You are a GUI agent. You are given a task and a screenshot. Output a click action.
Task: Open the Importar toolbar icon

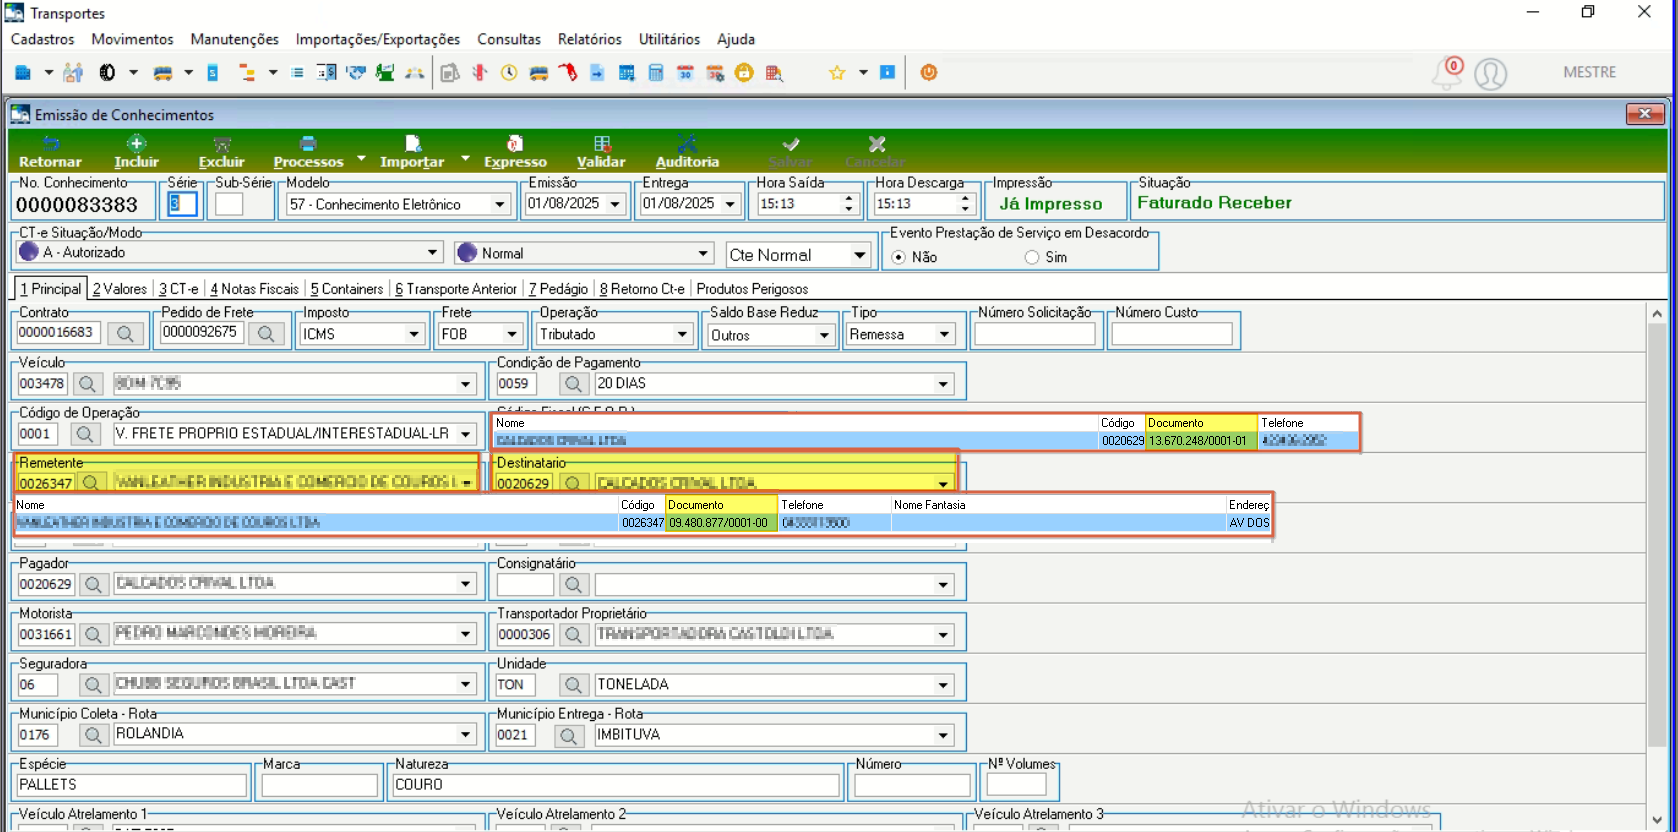(412, 144)
